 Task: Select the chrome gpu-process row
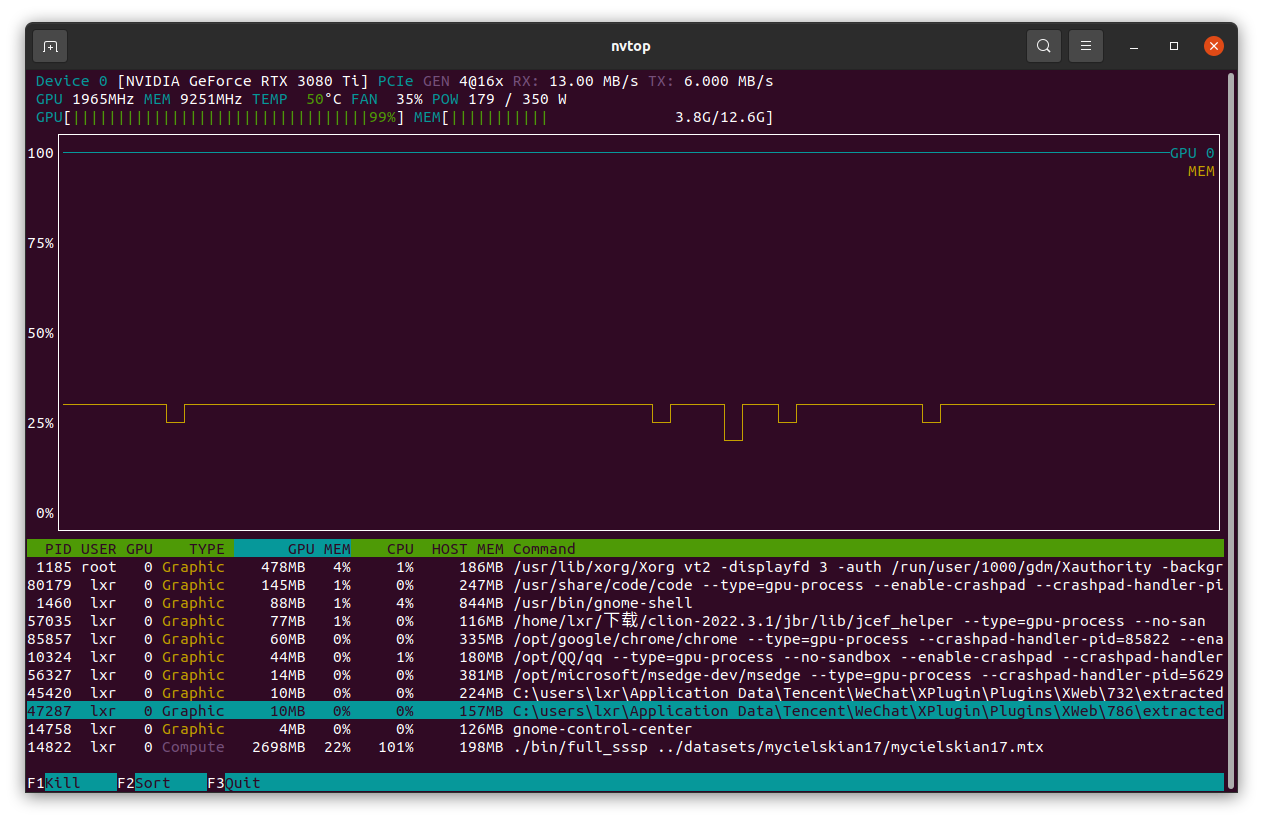tap(400, 639)
